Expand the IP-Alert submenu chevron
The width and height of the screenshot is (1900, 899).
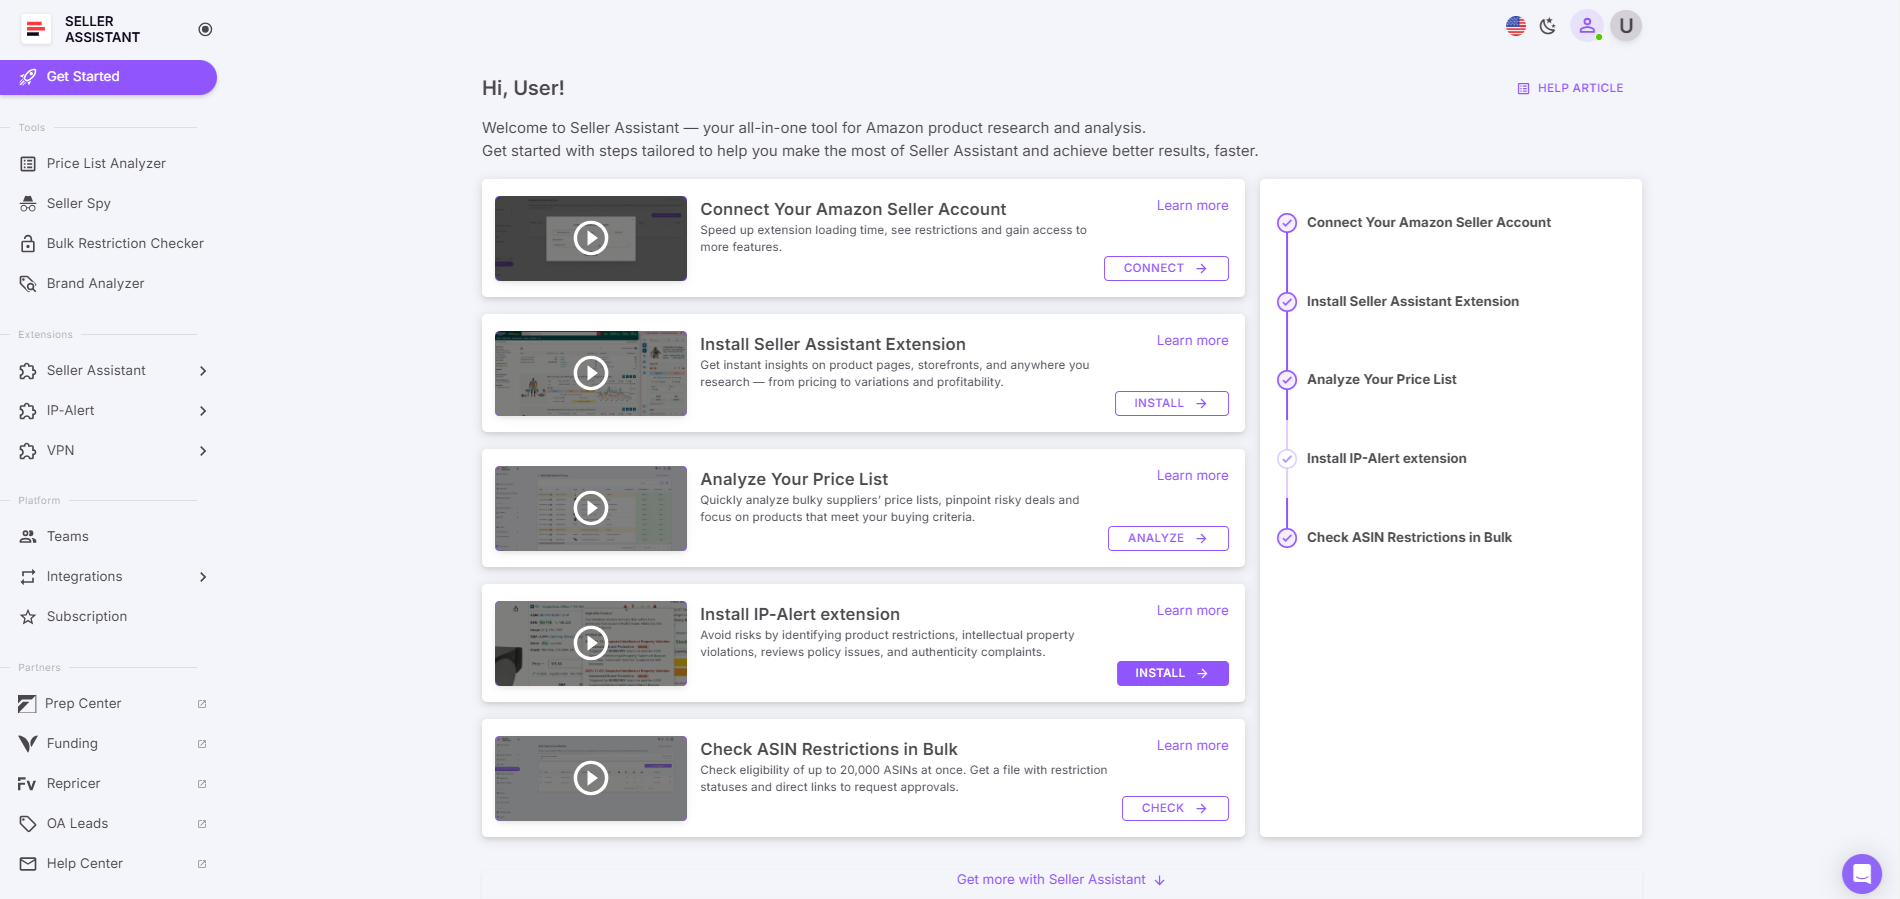[203, 411]
